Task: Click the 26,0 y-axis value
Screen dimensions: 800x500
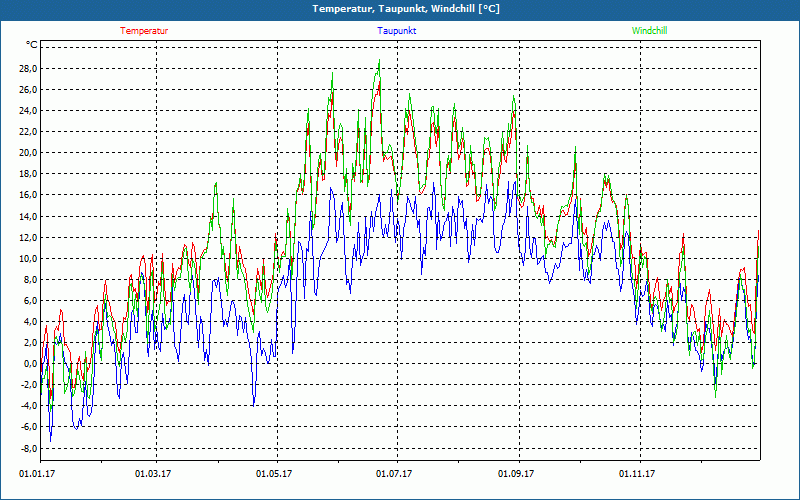Action: pyautogui.click(x=28, y=90)
